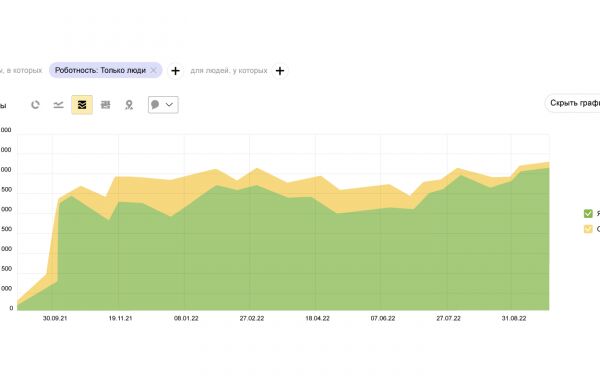Screen dimensions: 600x384
Task: Click the '19.11.21' axis date label
Action: coord(121,318)
